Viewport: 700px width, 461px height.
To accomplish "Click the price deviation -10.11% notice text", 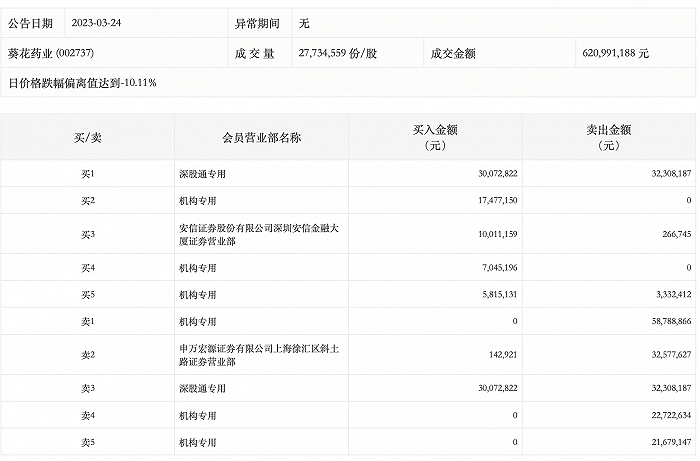I will [x=82, y=81].
